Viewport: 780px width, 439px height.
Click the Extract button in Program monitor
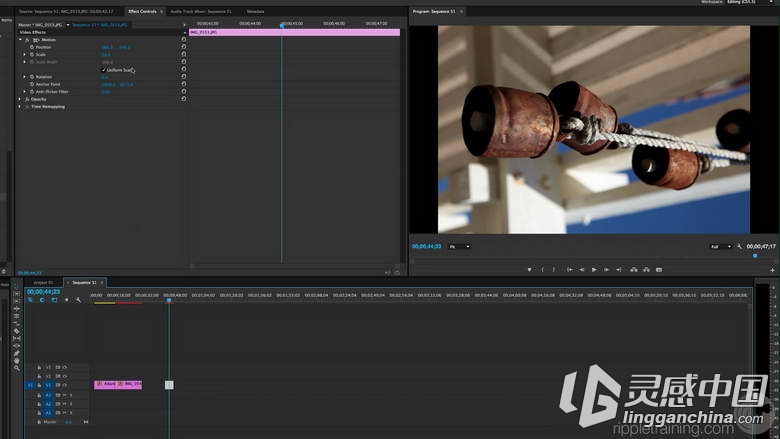(x=646, y=269)
